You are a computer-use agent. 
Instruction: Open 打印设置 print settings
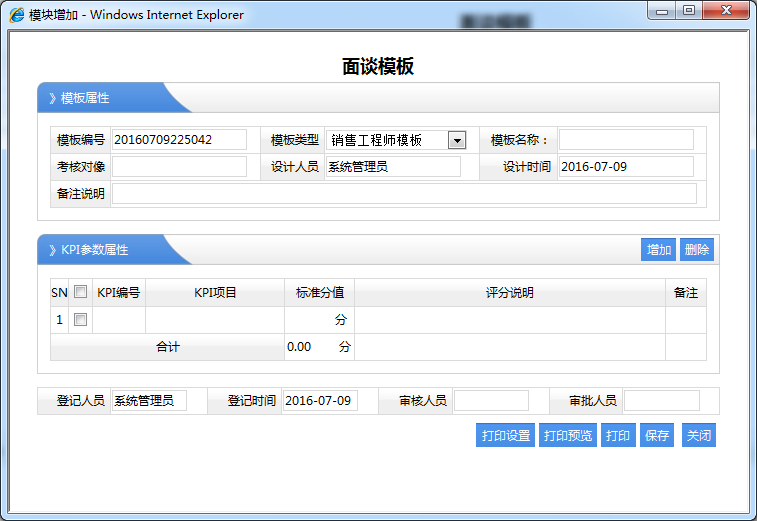(506, 436)
